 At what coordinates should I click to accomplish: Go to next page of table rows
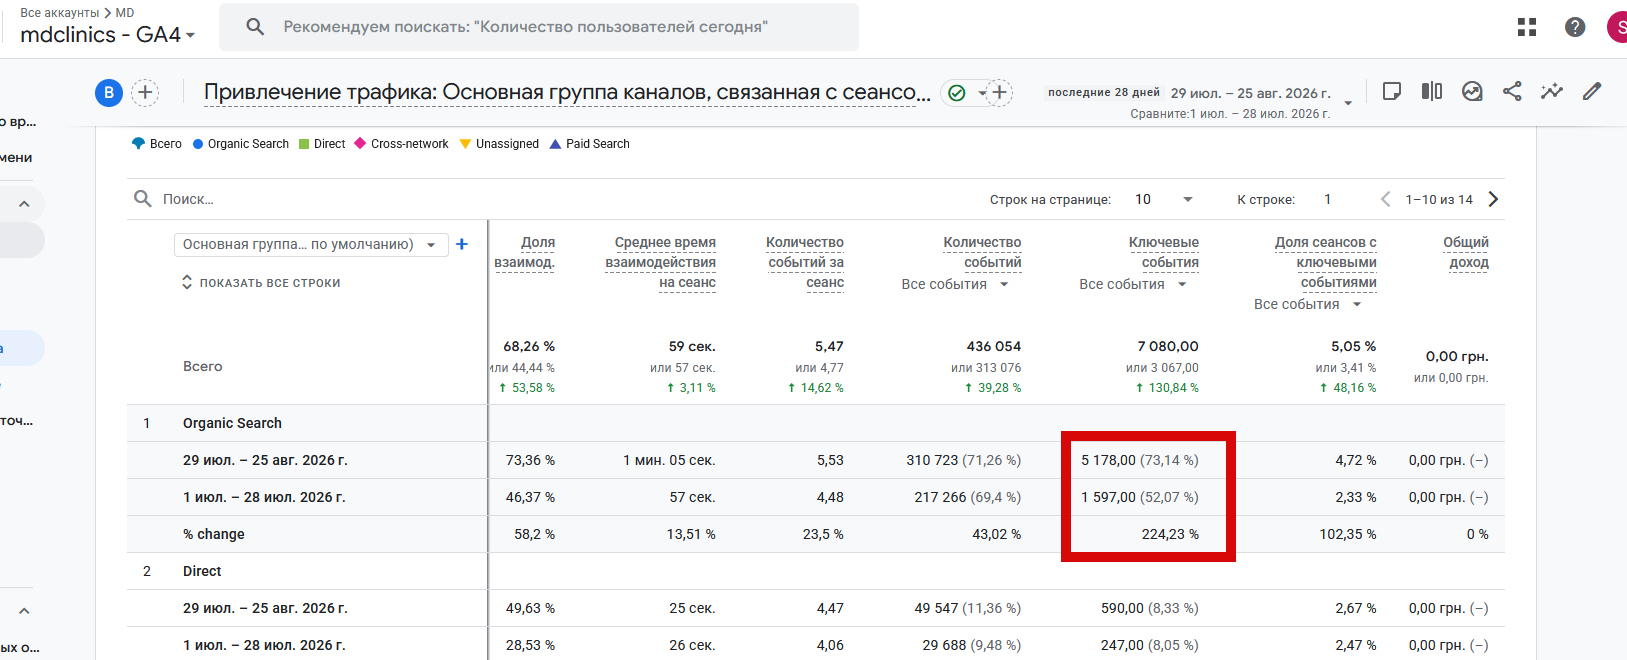point(1493,199)
